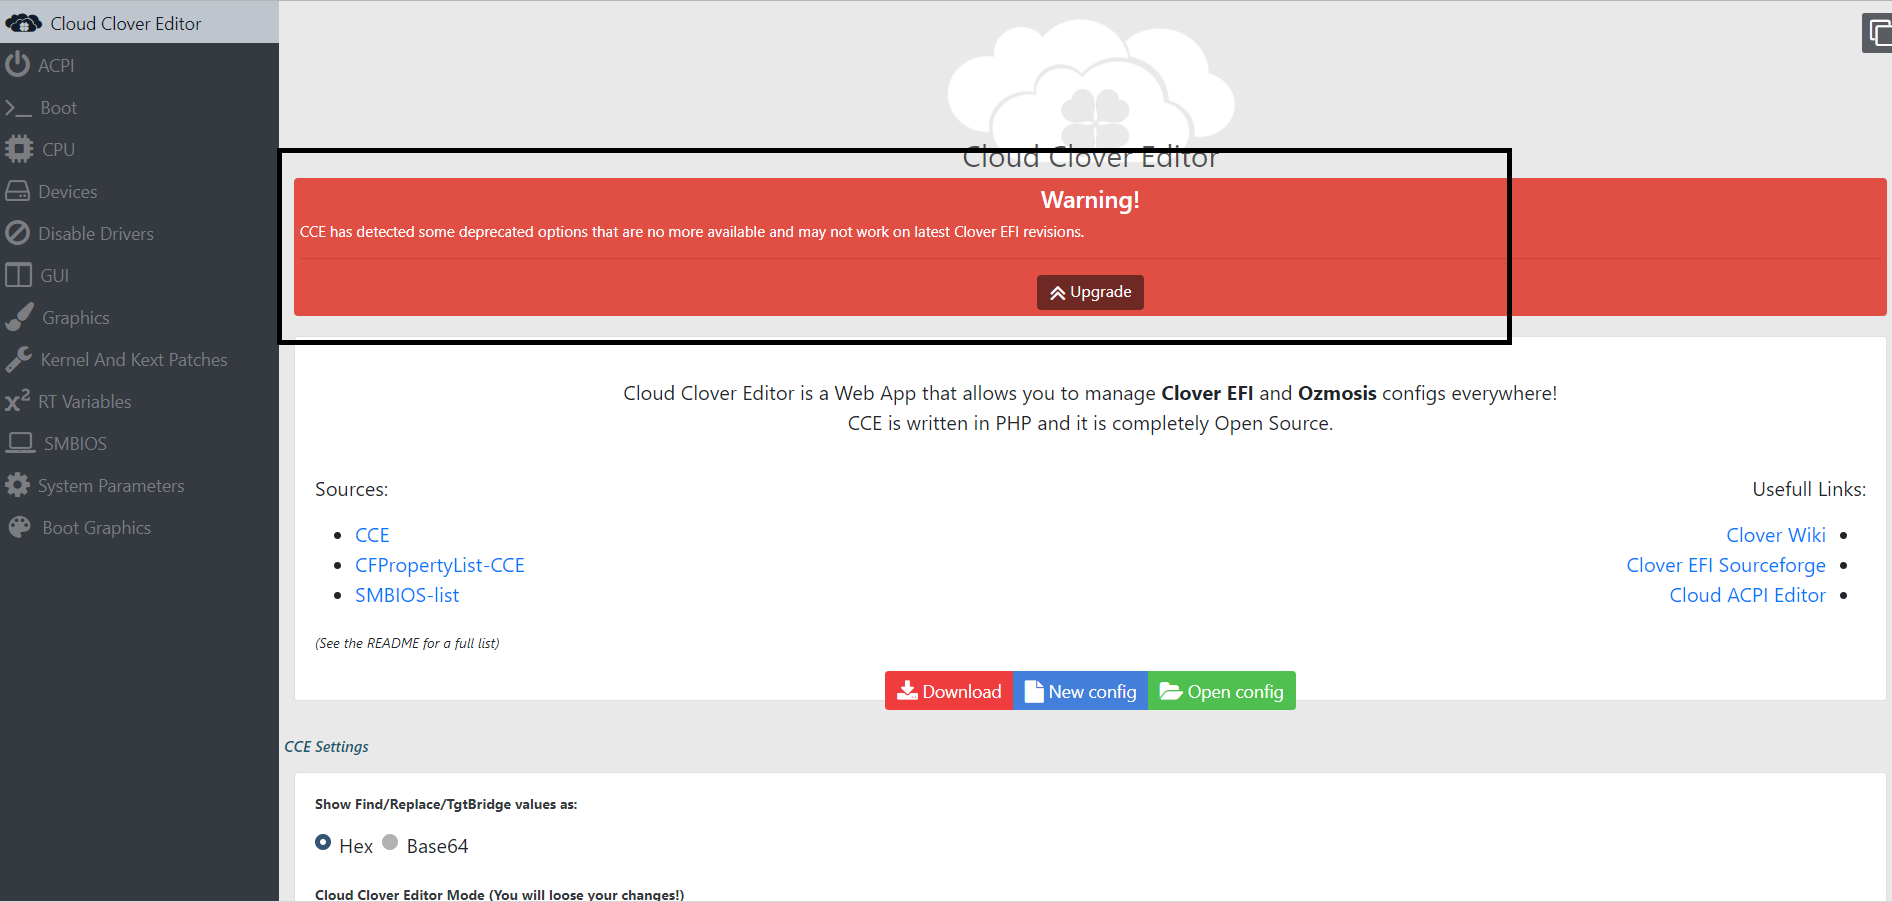Click the Kernel And Kext Patches wrench icon
Image resolution: width=1892 pixels, height=902 pixels.
[x=18, y=359]
